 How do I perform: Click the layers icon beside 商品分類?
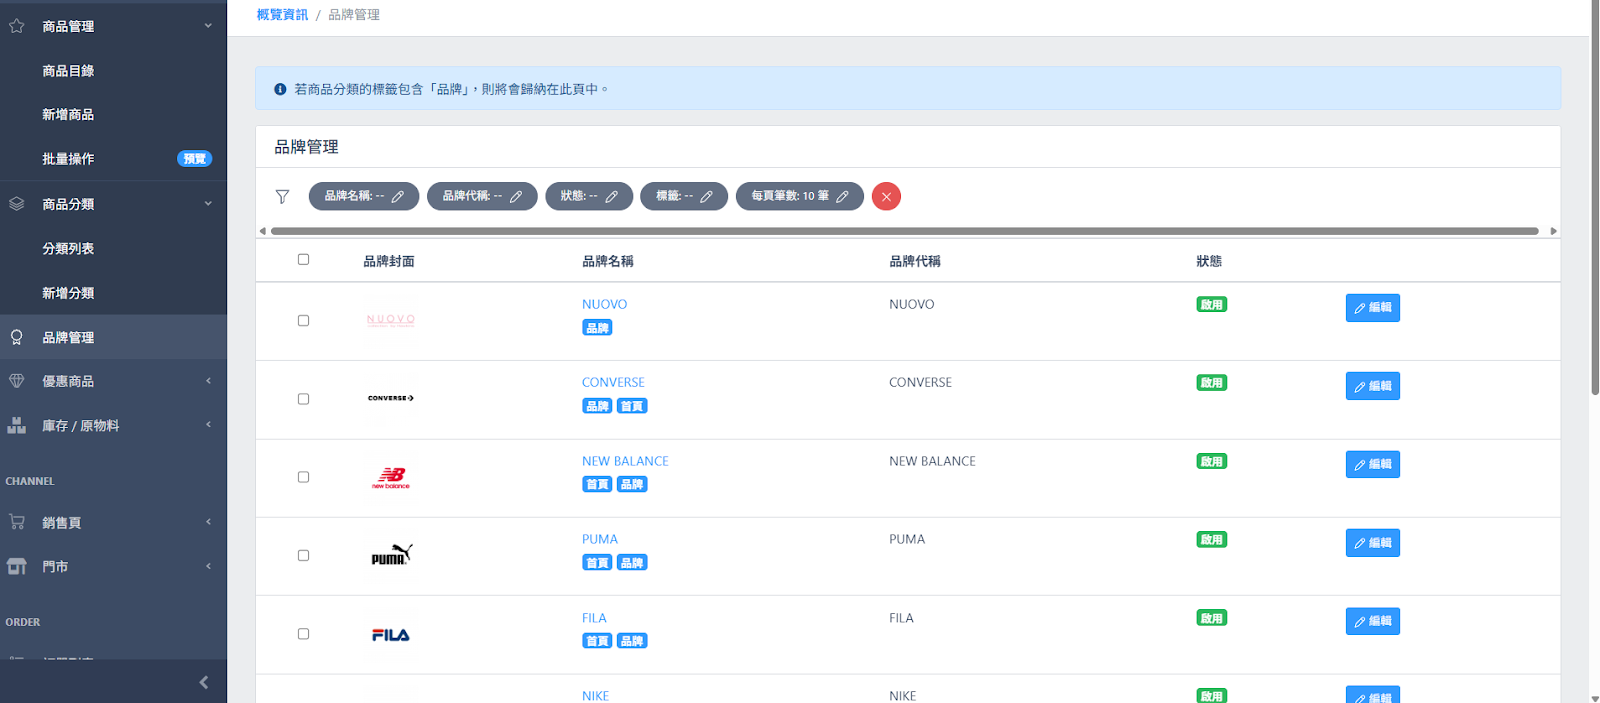pyautogui.click(x=17, y=203)
